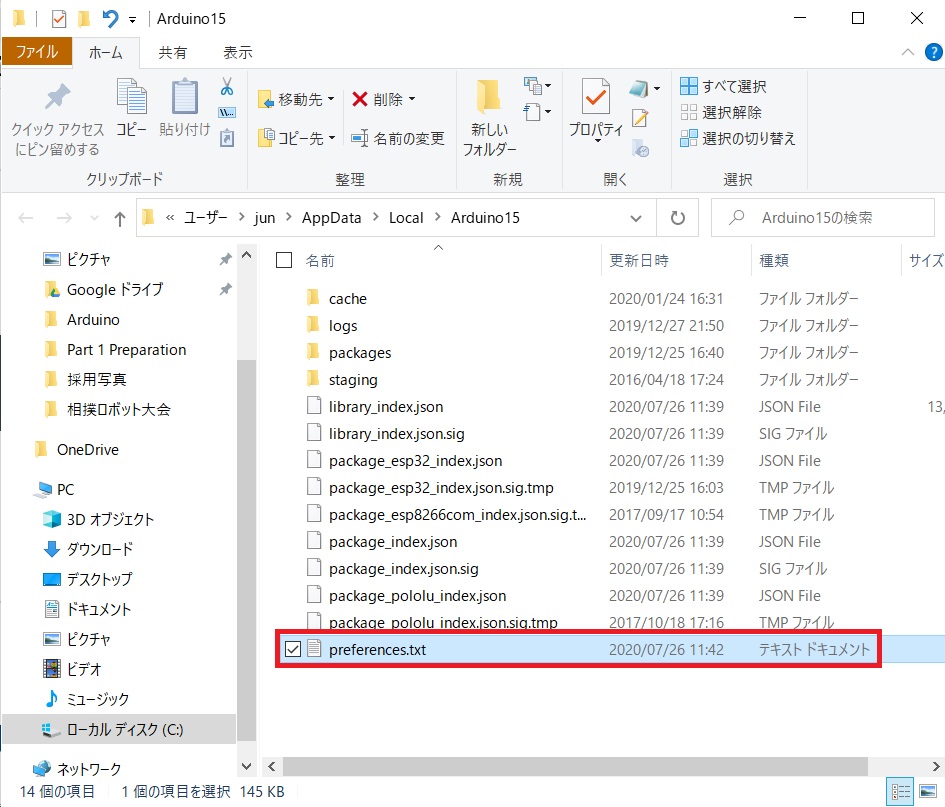
Task: Pin folder to Quick Access
Action: (x=57, y=116)
